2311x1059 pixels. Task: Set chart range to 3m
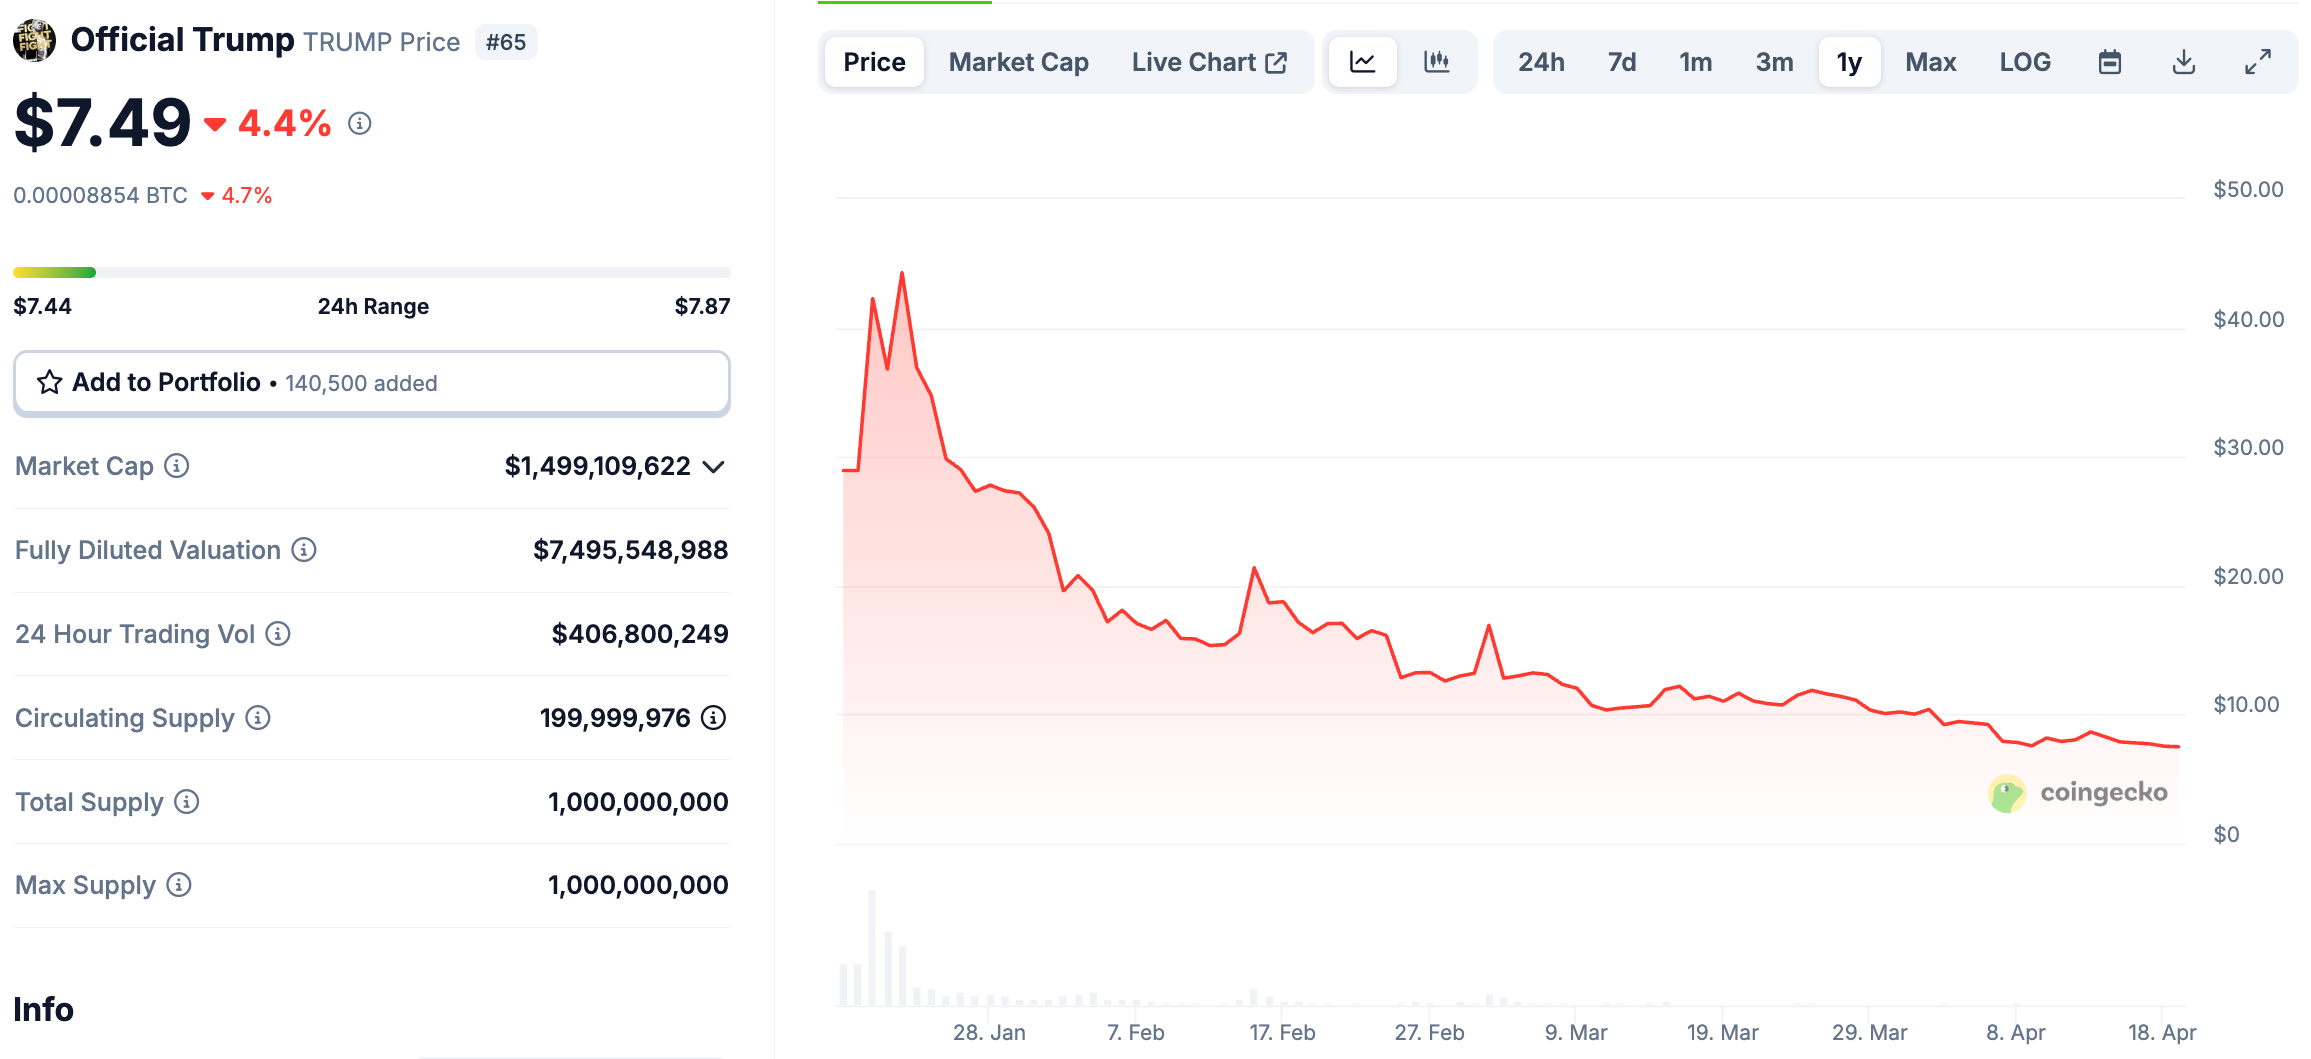coord(1774,62)
